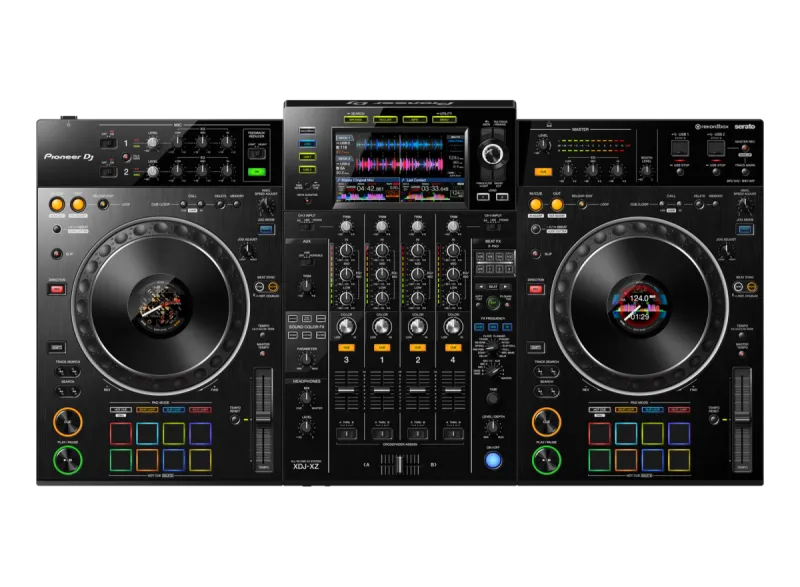Screen dimensions: 800x587
Task: Turn on the microphone FEEDBACK REDUCER green ON button
Action: (x=257, y=172)
